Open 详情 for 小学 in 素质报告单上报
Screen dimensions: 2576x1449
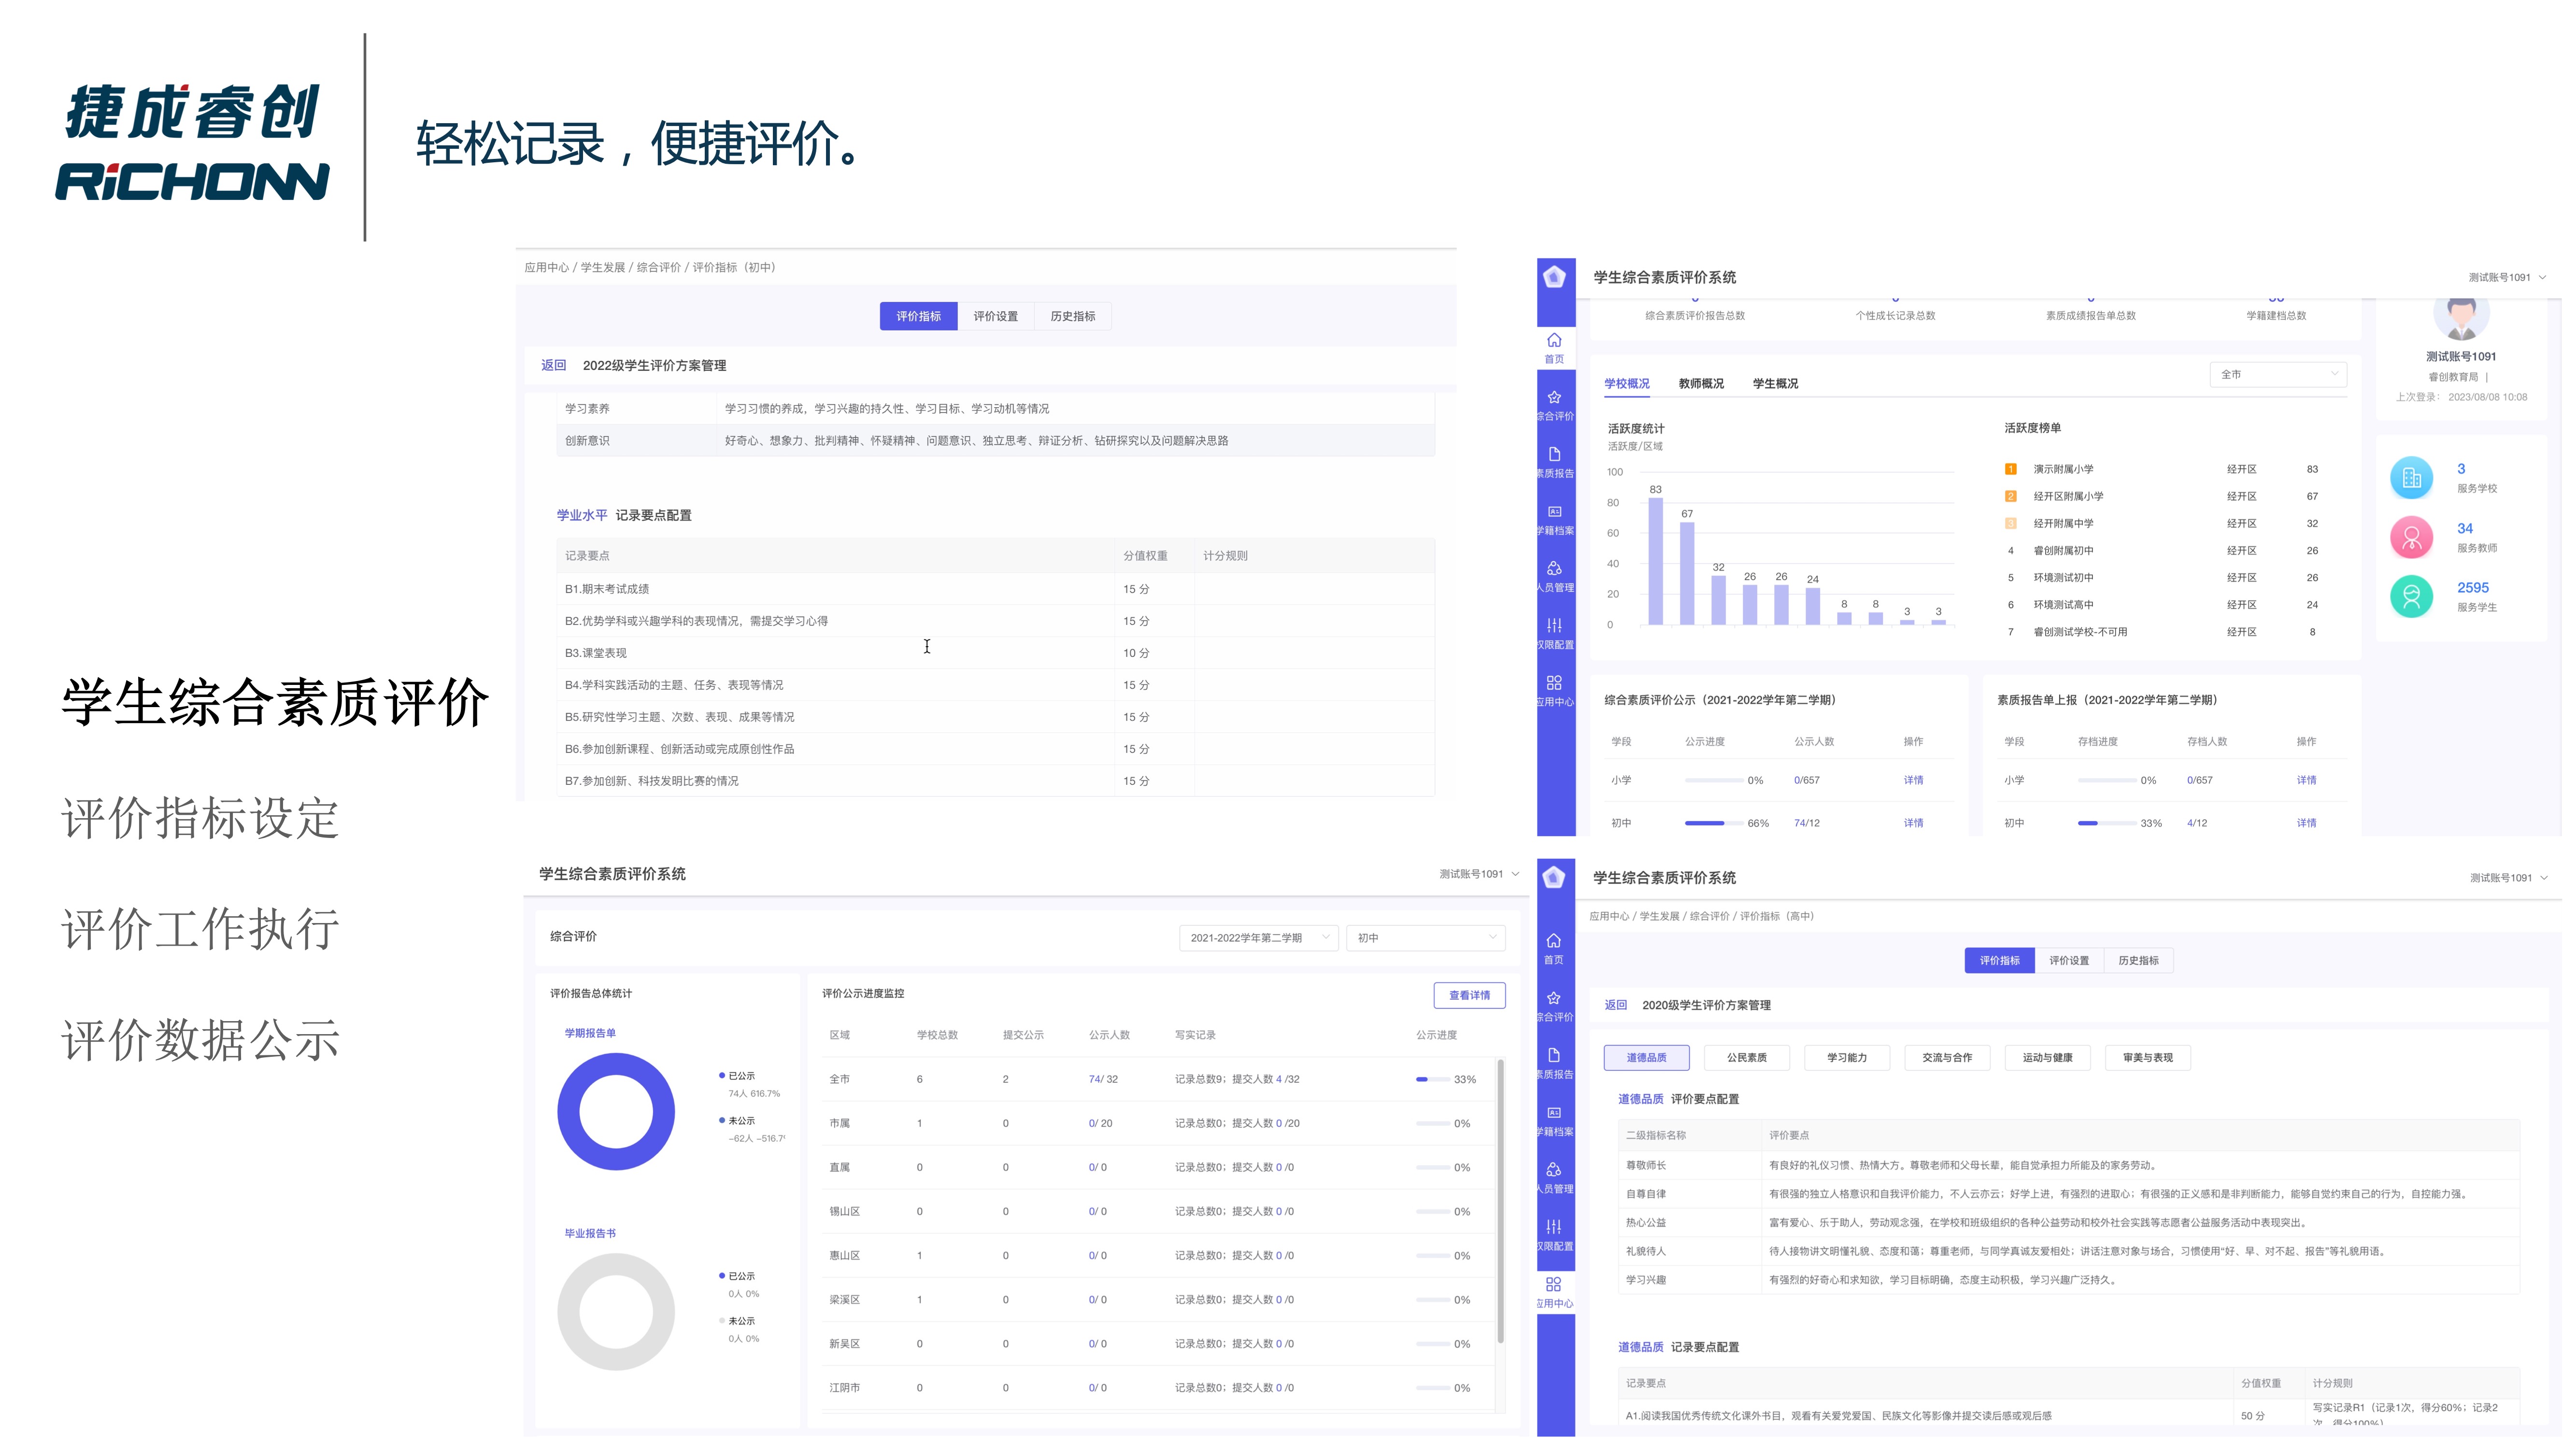2306,781
